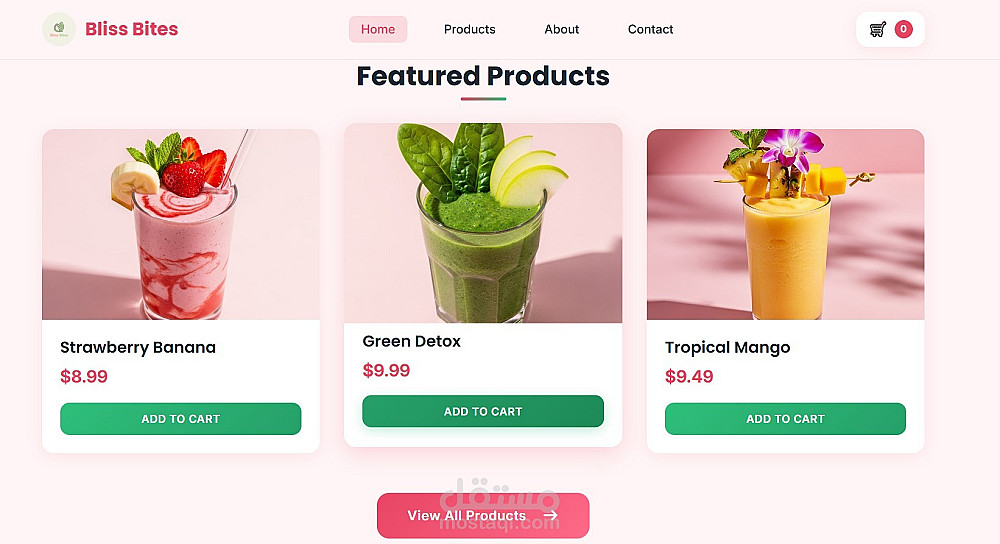Select the Strawberry Banana product title
Viewport: 1000px width, 544px height.
[x=138, y=348]
